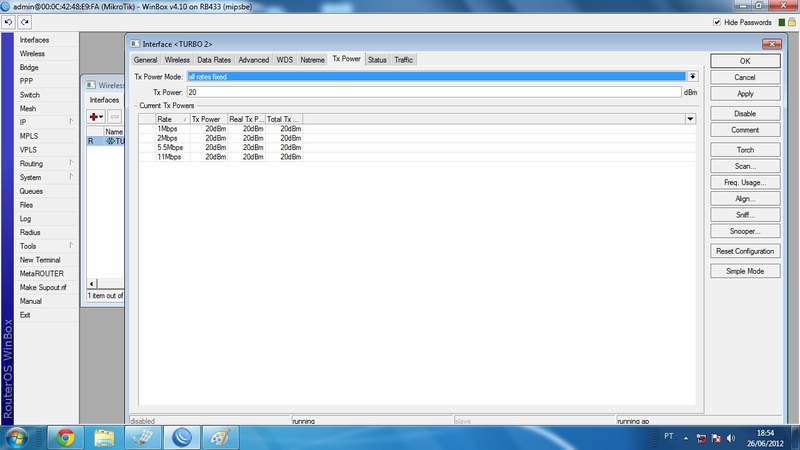800x450 pixels.
Task: Select the 5.5Mbps rate row
Action: pos(417,147)
